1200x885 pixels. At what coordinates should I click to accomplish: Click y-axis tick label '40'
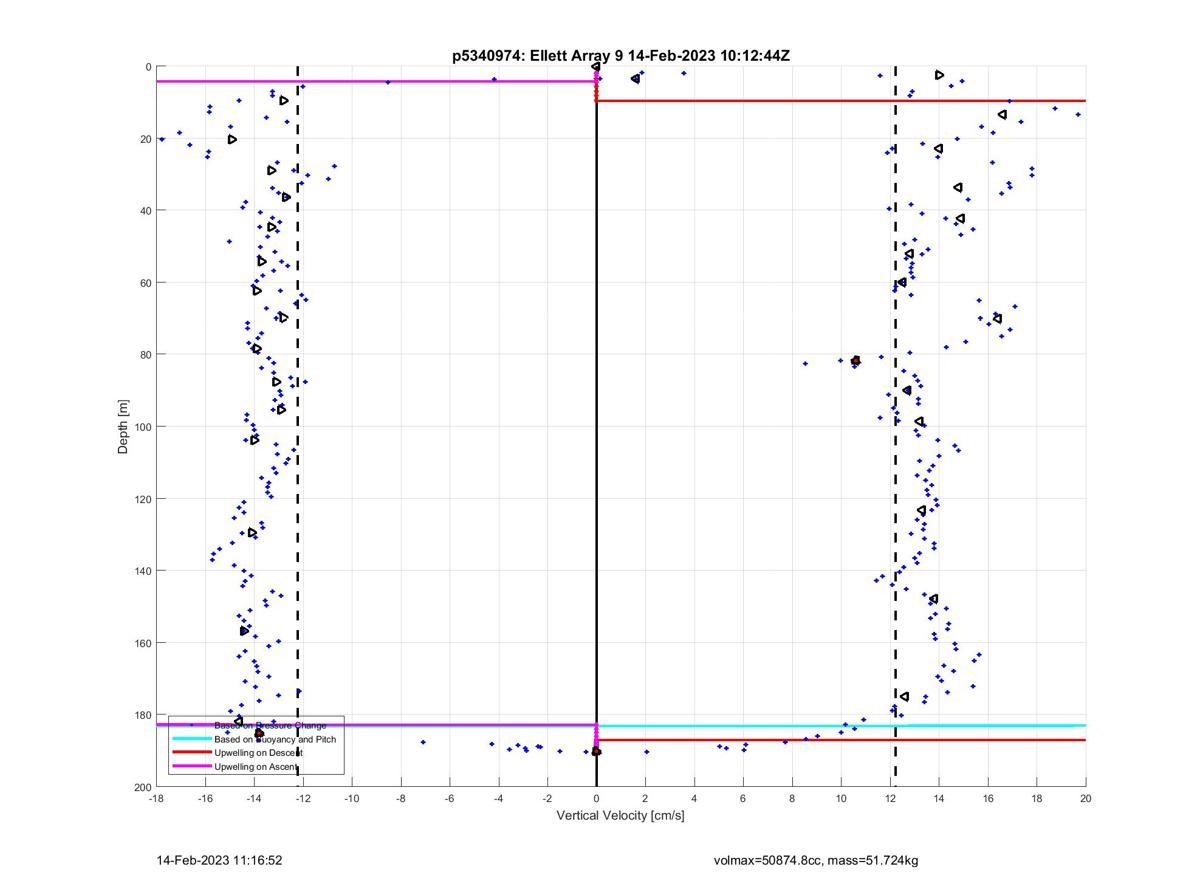(146, 211)
